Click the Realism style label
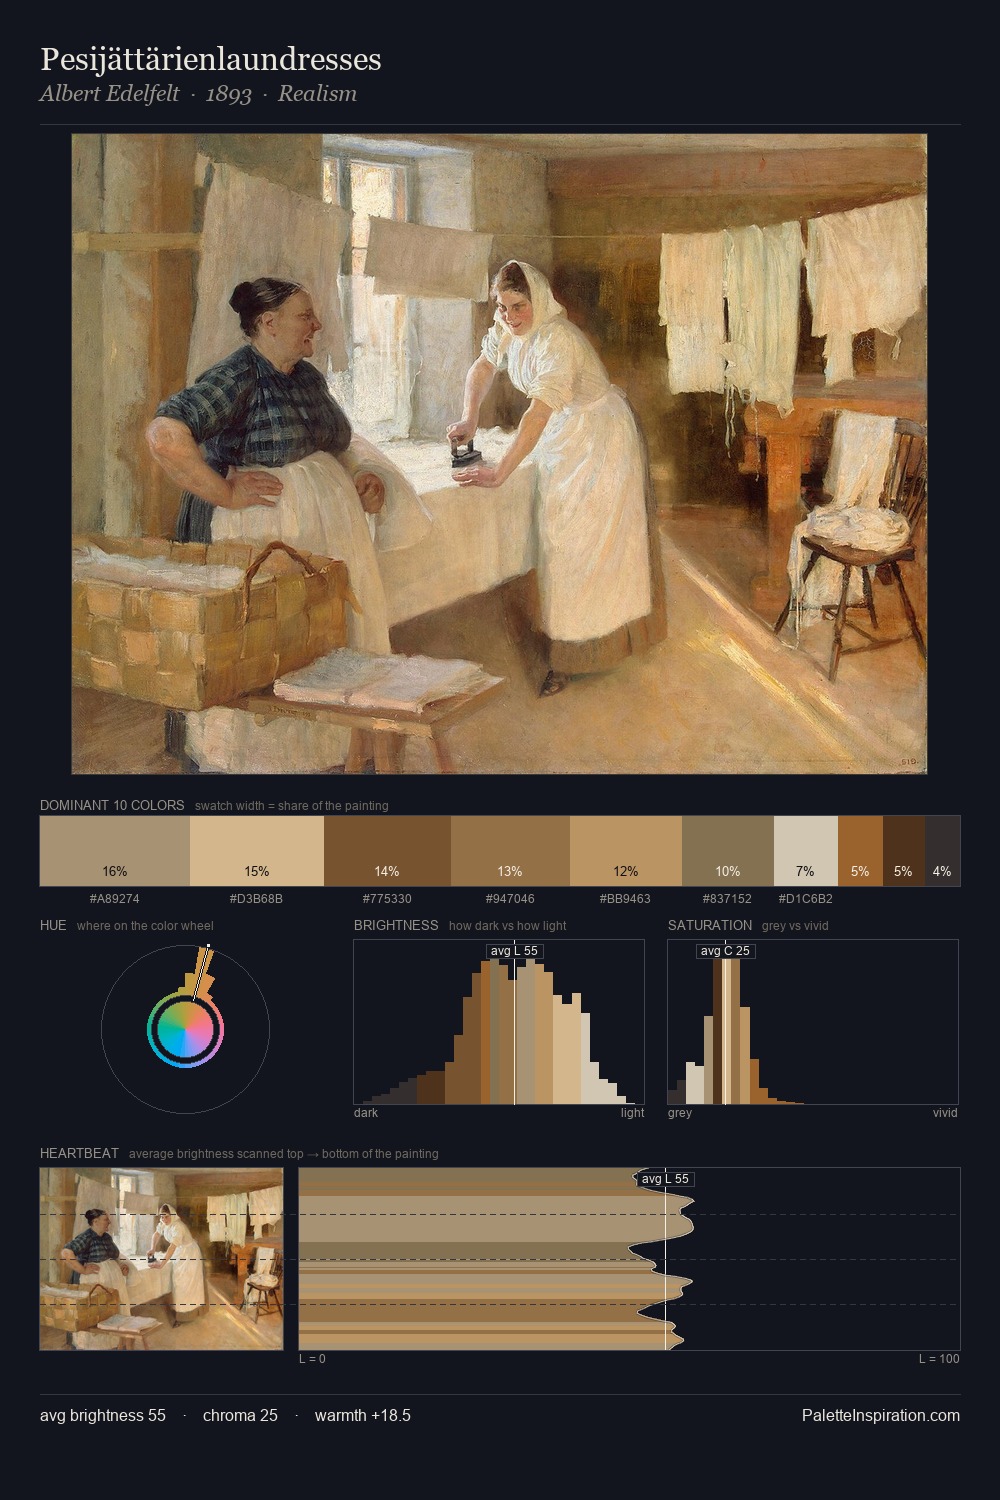 317,94
